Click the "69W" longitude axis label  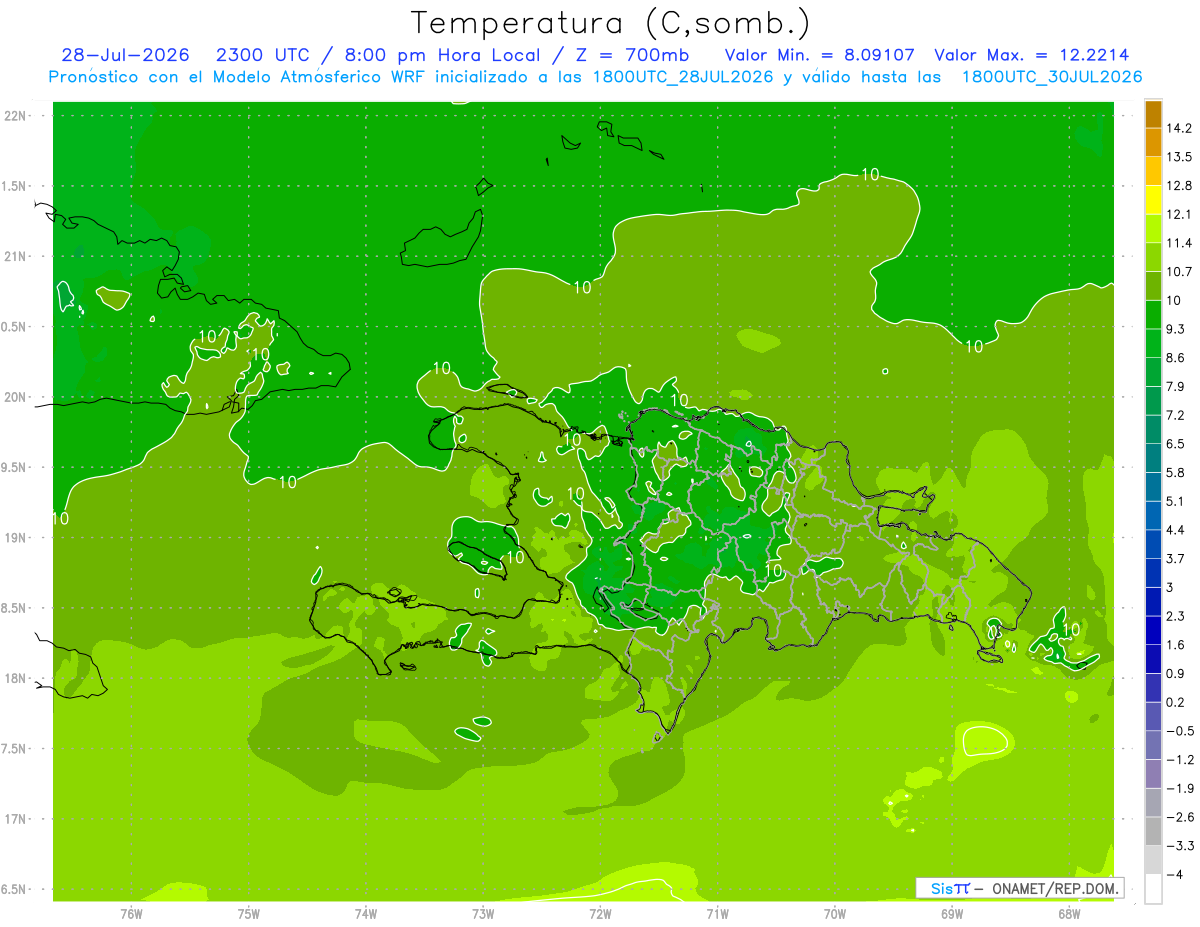tap(951, 913)
